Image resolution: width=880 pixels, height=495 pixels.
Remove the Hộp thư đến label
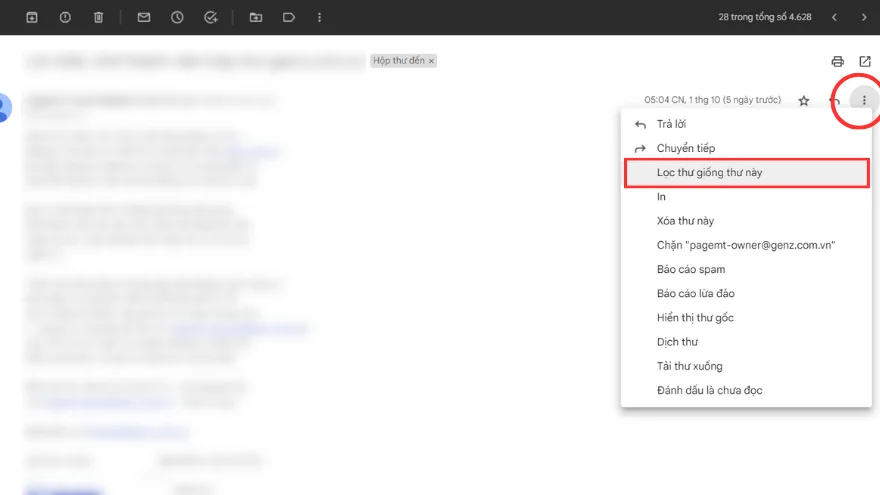coord(431,61)
